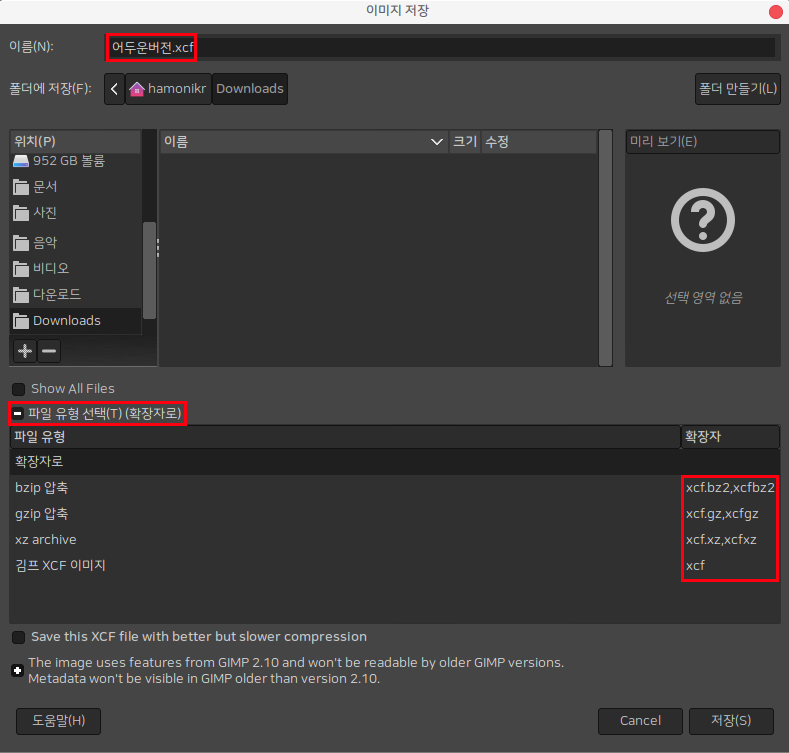Click the plus icon to add bookmark
This screenshot has height=753, width=789.
[x=24, y=351]
